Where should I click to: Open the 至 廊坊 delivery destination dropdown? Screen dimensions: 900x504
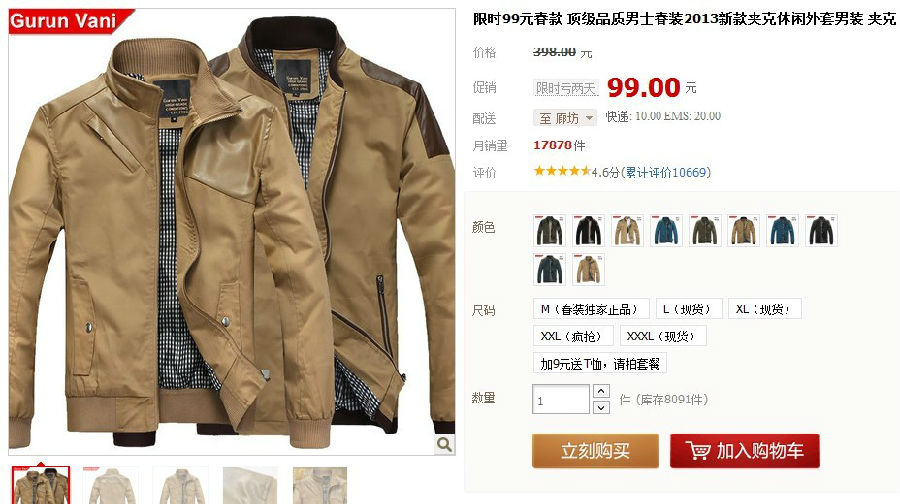tap(565, 118)
